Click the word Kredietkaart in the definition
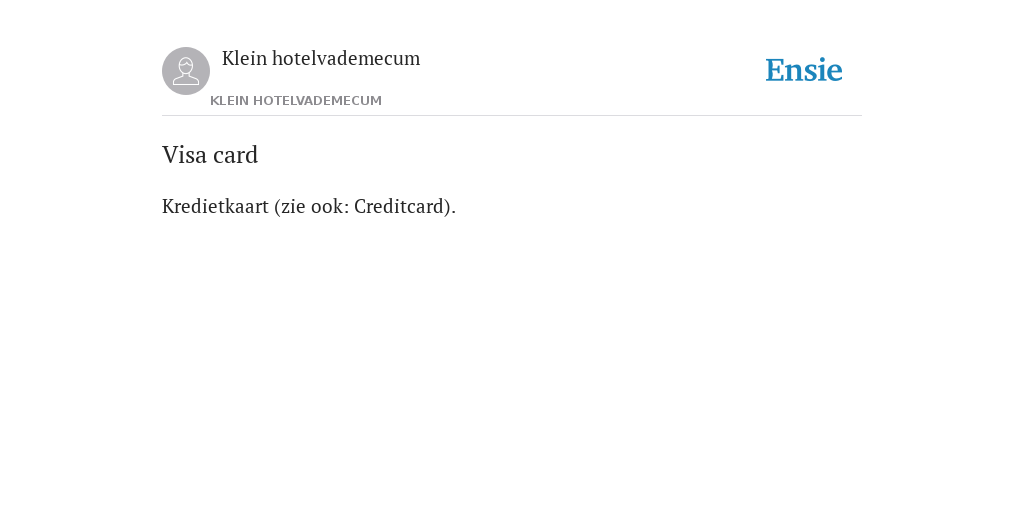Screen dimensions: 1024x512 point(216,206)
